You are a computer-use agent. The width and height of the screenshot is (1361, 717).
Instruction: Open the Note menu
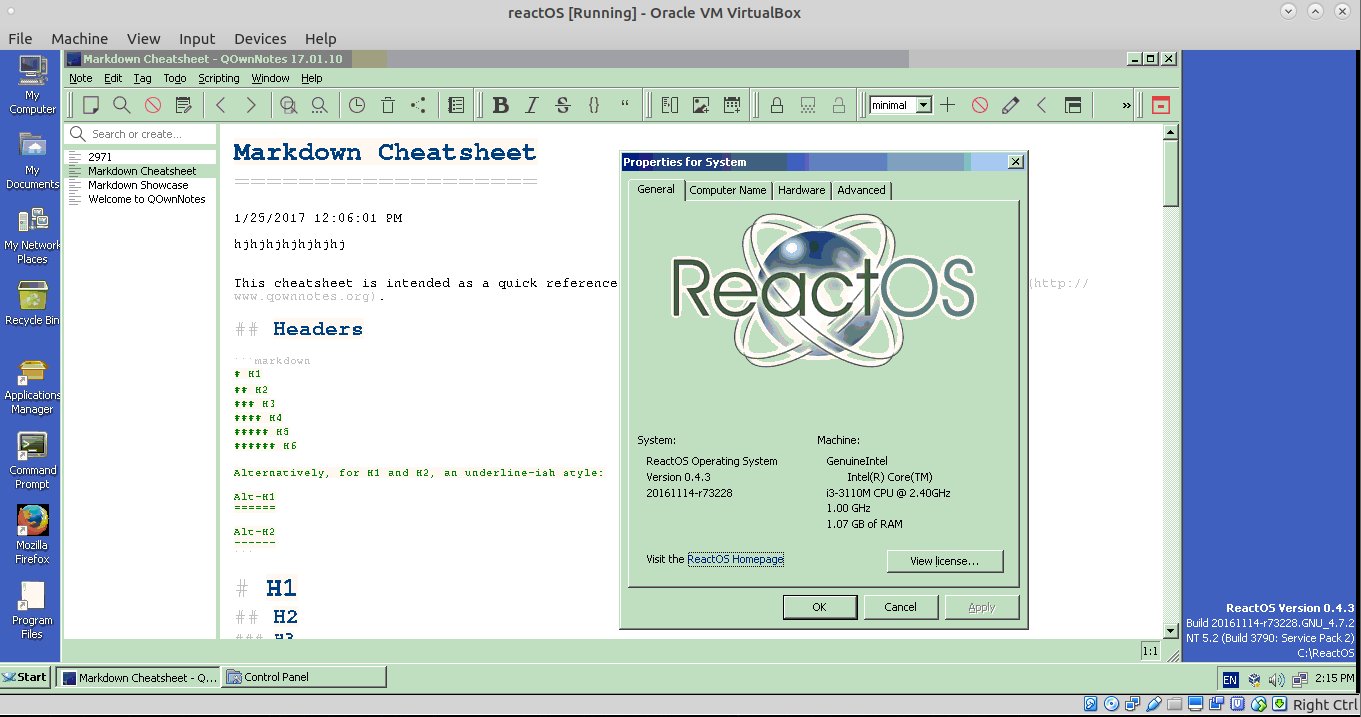coord(80,78)
